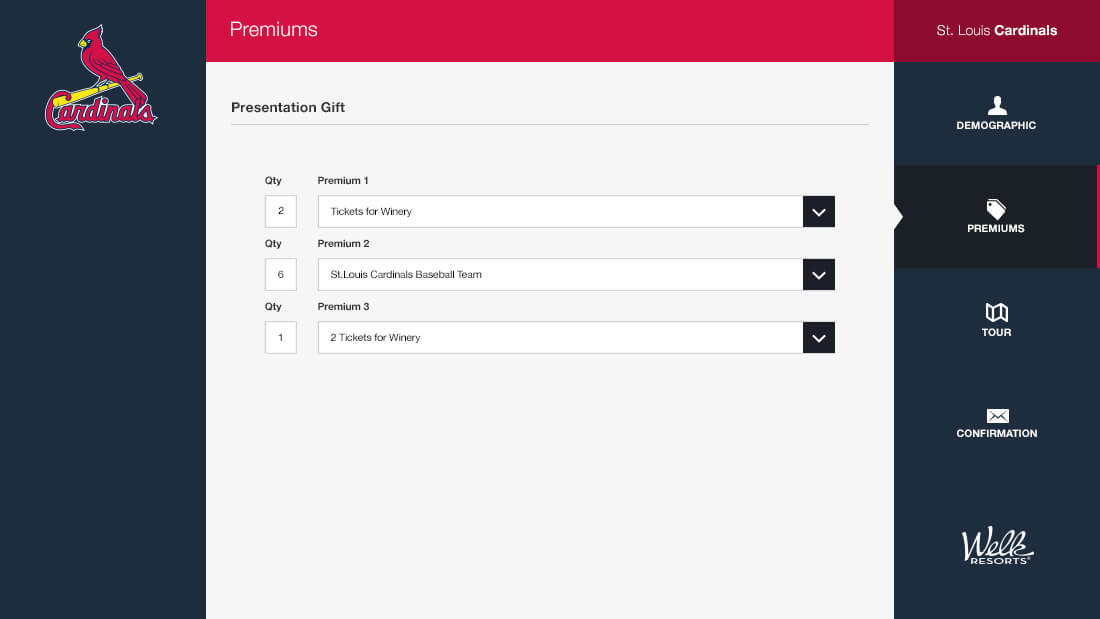Click the Premium 1 quantity field

[x=281, y=211]
